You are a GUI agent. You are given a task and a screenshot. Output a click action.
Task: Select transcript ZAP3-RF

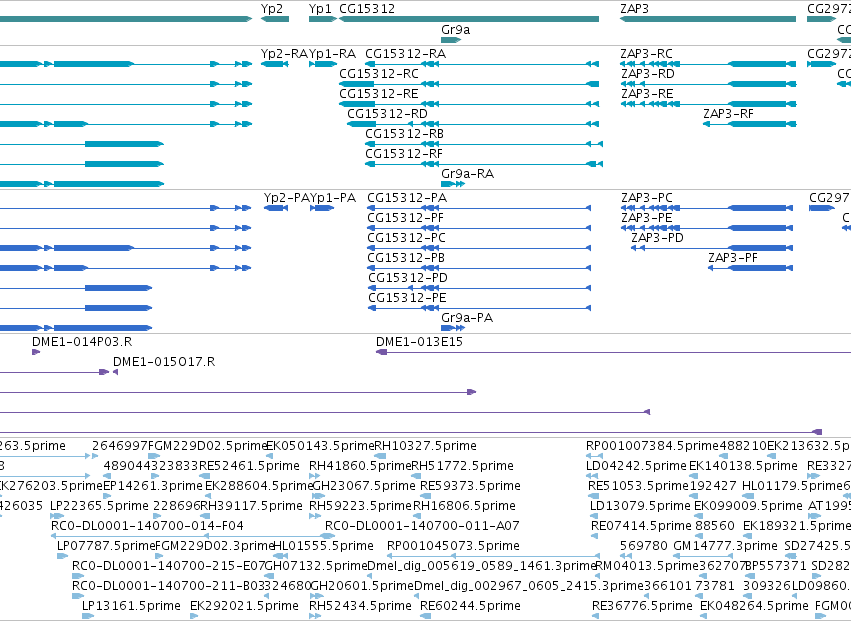click(728, 114)
